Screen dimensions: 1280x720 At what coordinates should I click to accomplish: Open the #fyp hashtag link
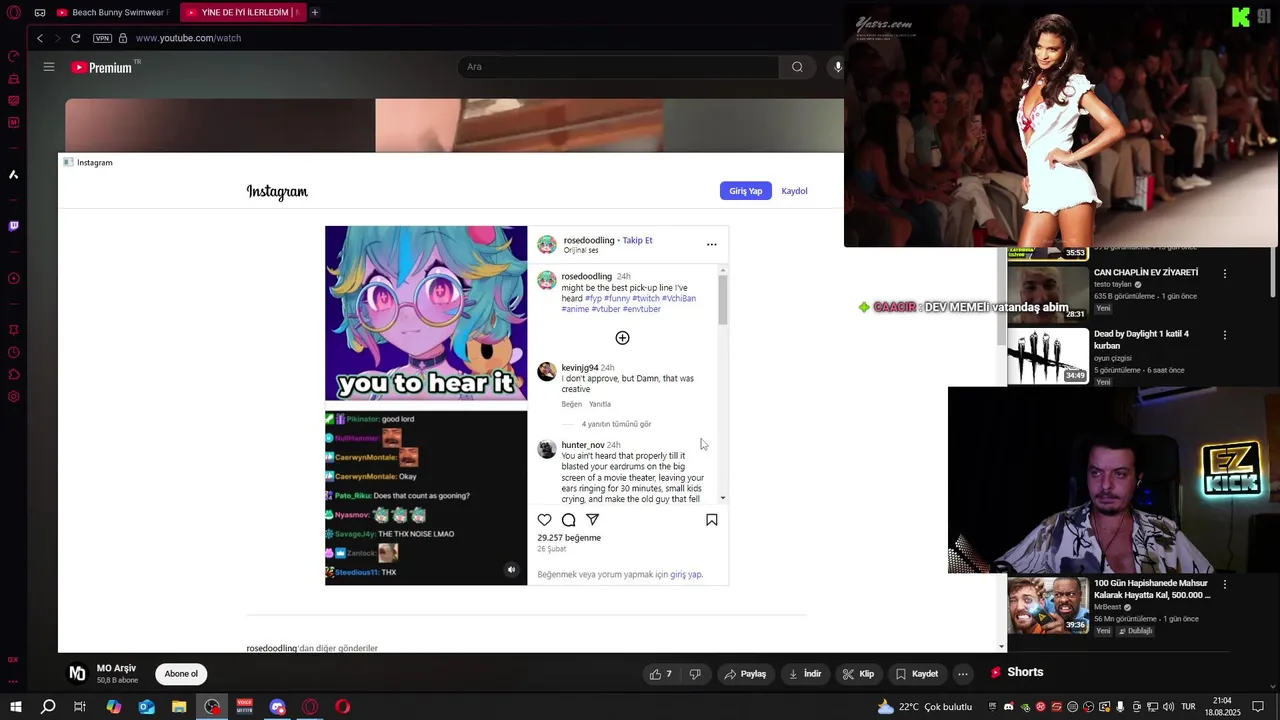tap(593, 298)
